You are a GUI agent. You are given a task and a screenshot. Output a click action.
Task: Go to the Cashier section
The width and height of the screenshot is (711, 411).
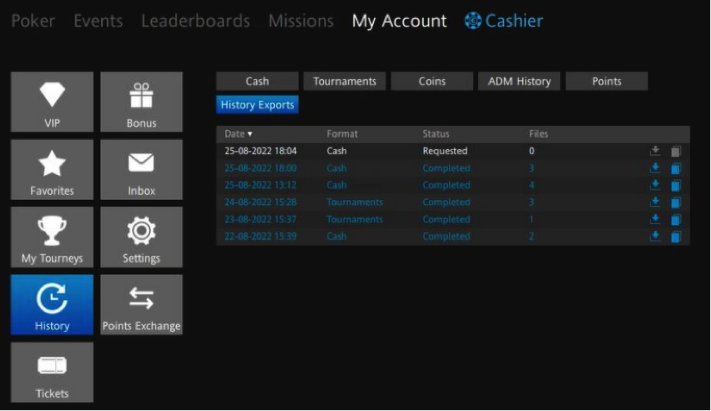[503, 21]
